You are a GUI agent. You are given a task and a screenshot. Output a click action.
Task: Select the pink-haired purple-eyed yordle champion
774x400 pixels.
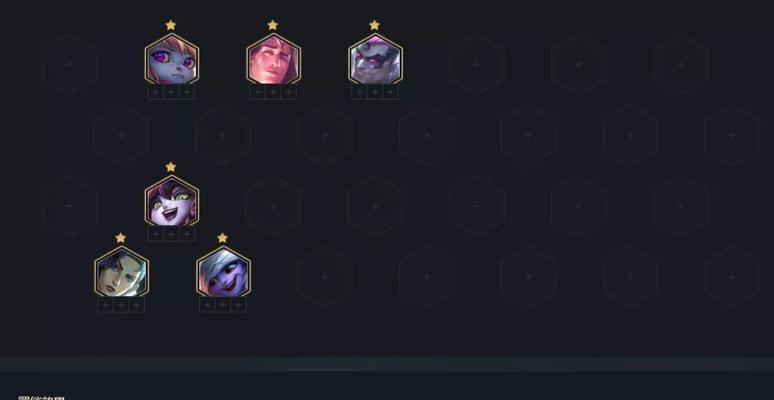coord(172,60)
